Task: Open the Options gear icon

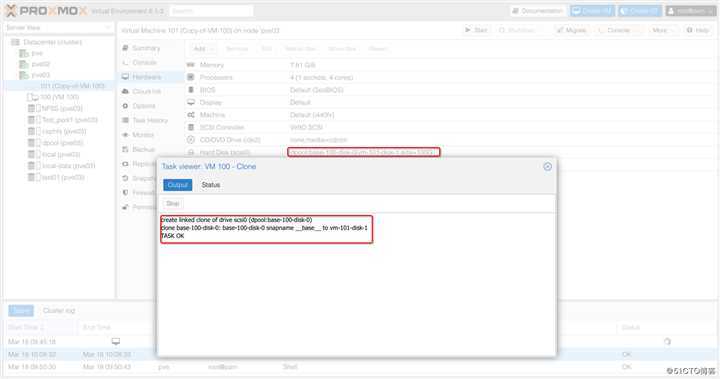Action: [125, 106]
